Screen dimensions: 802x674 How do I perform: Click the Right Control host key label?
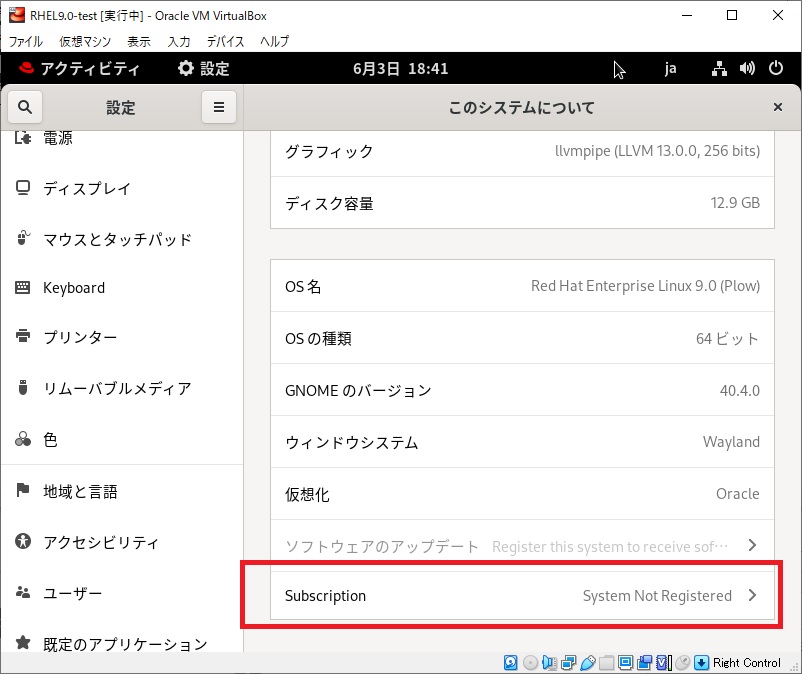(x=747, y=663)
